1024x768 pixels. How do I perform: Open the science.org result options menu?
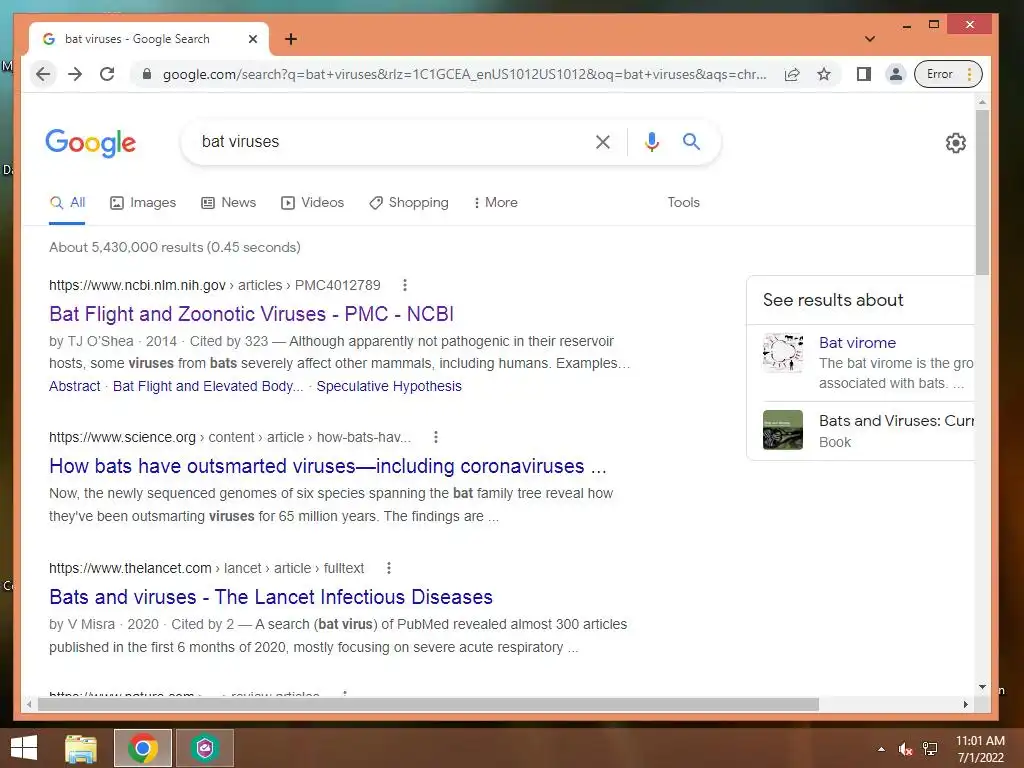(436, 437)
